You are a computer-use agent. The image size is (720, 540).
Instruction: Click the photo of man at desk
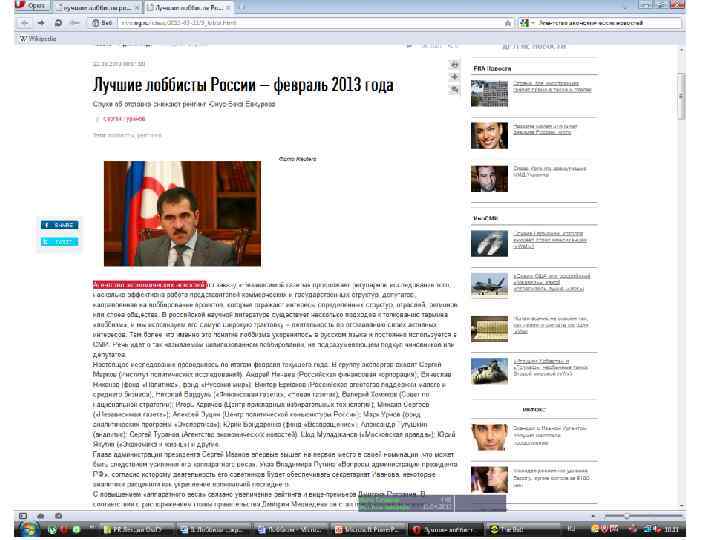(x=182, y=214)
